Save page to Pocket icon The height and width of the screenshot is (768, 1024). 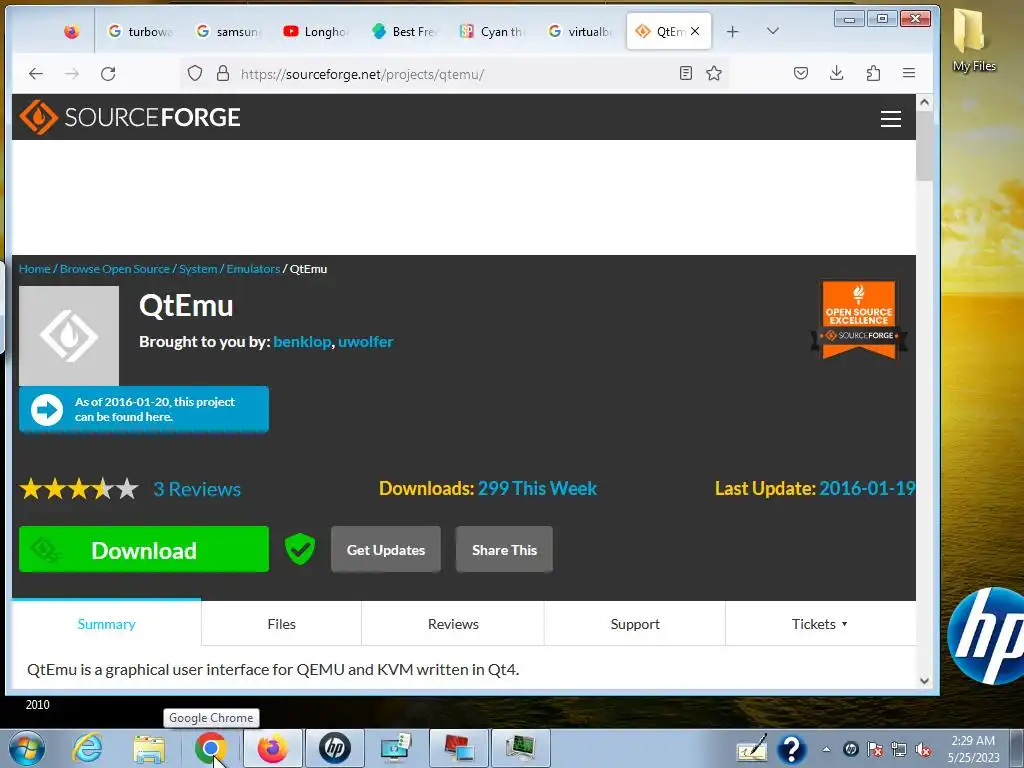pyautogui.click(x=801, y=73)
